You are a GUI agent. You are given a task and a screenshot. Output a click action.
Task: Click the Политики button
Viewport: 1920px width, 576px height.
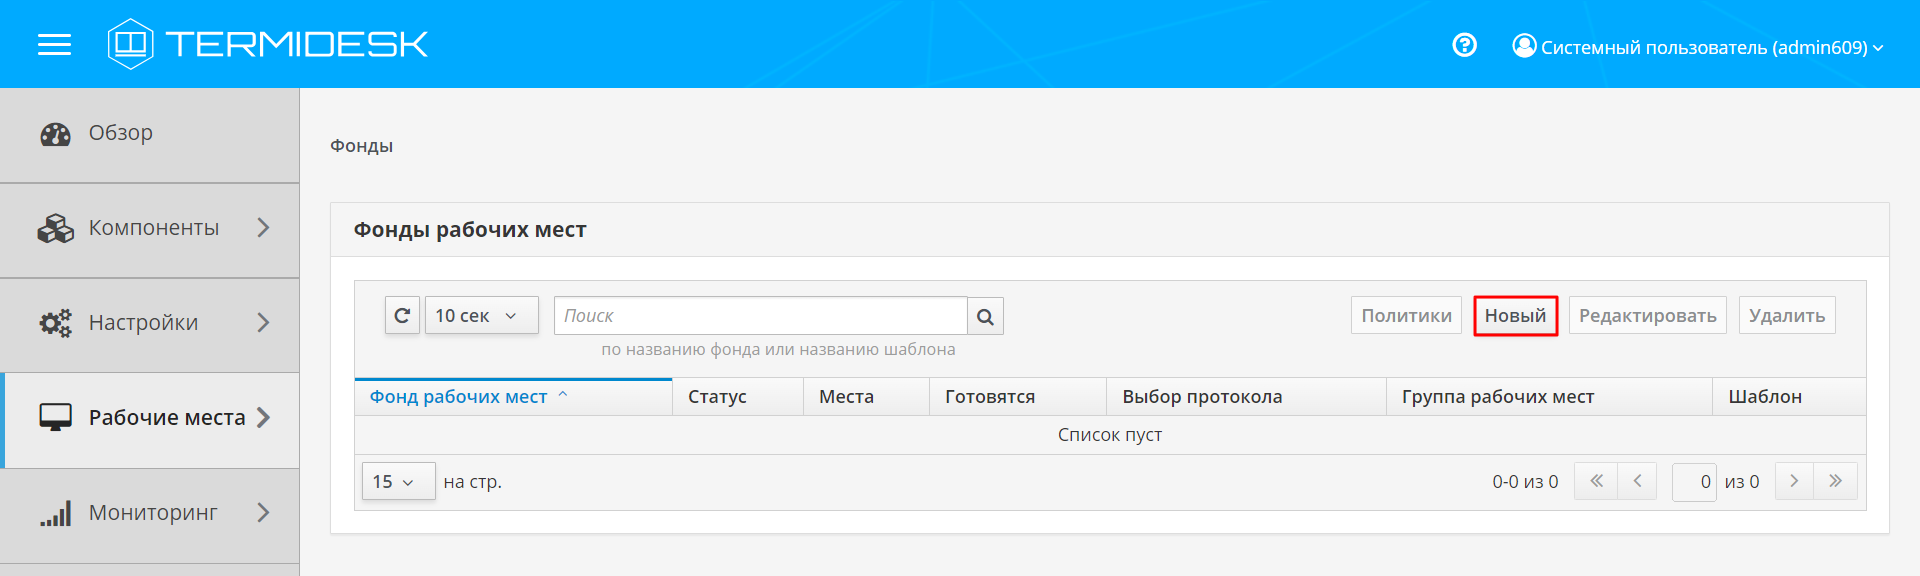click(1406, 316)
